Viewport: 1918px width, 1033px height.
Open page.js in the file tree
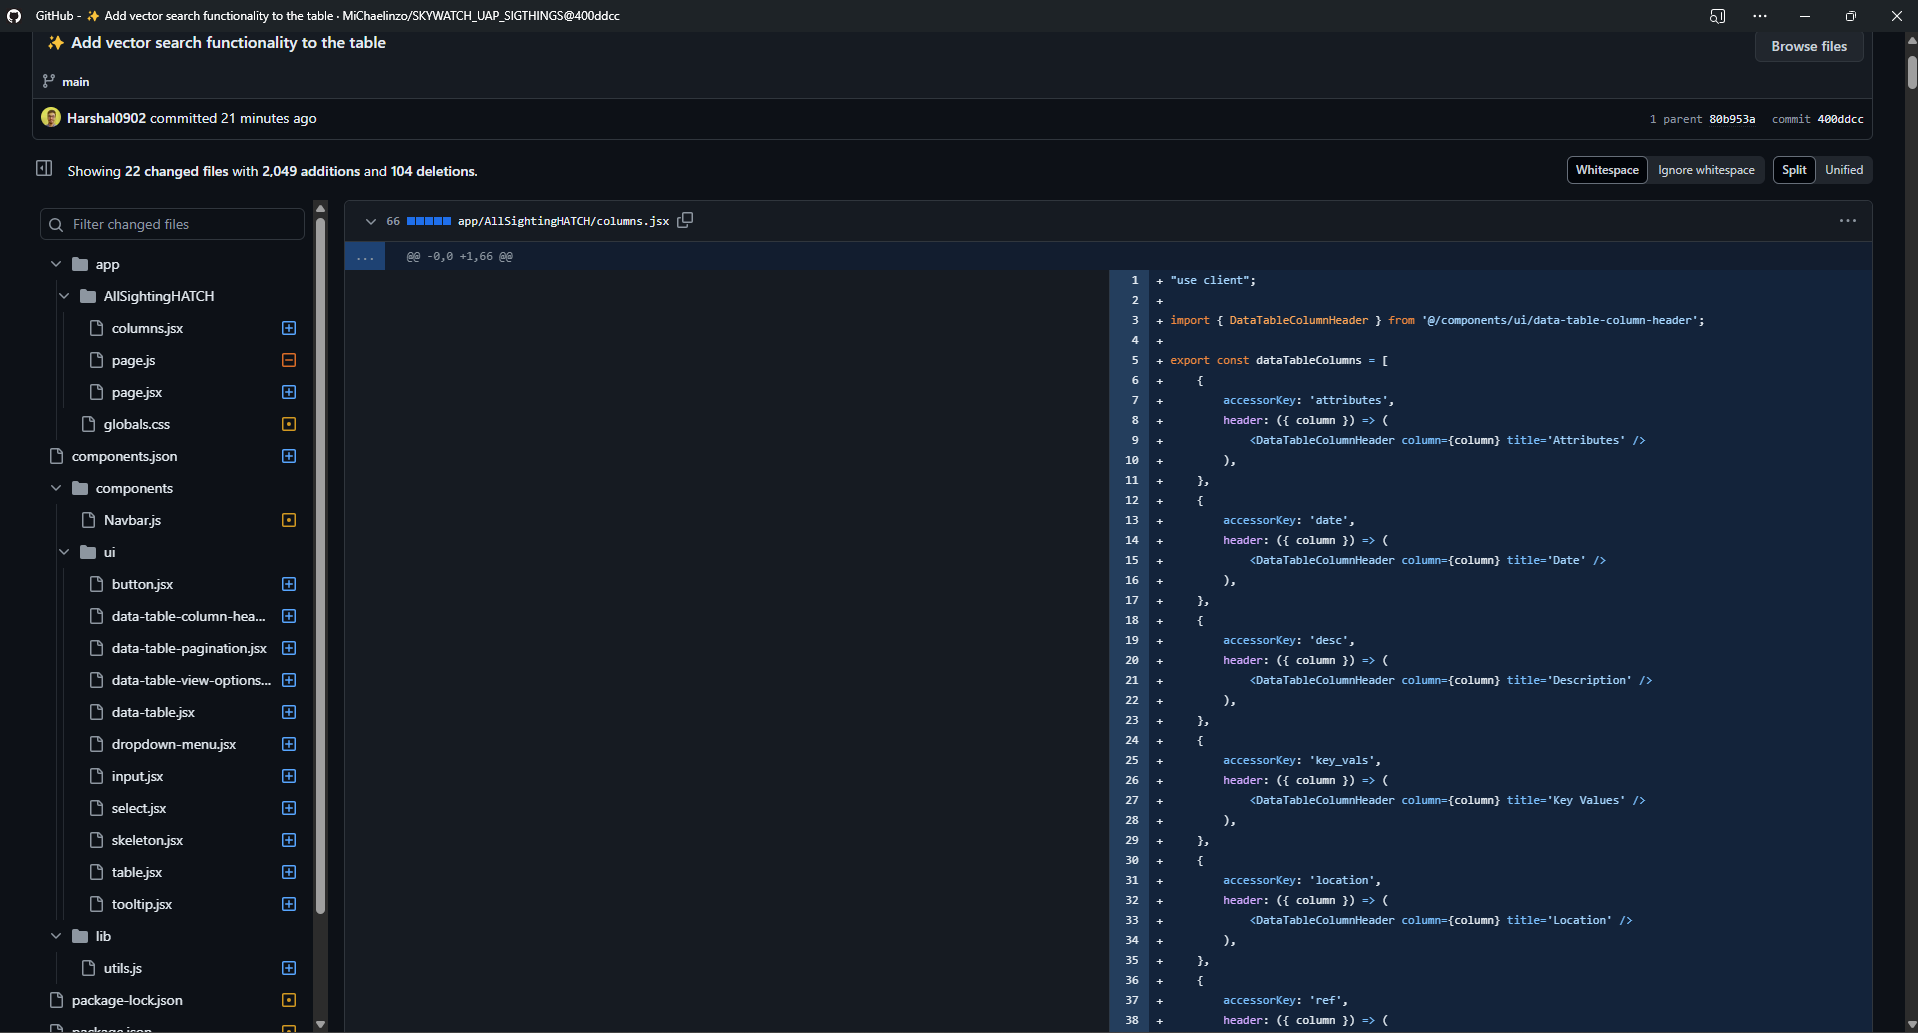pyautogui.click(x=133, y=360)
